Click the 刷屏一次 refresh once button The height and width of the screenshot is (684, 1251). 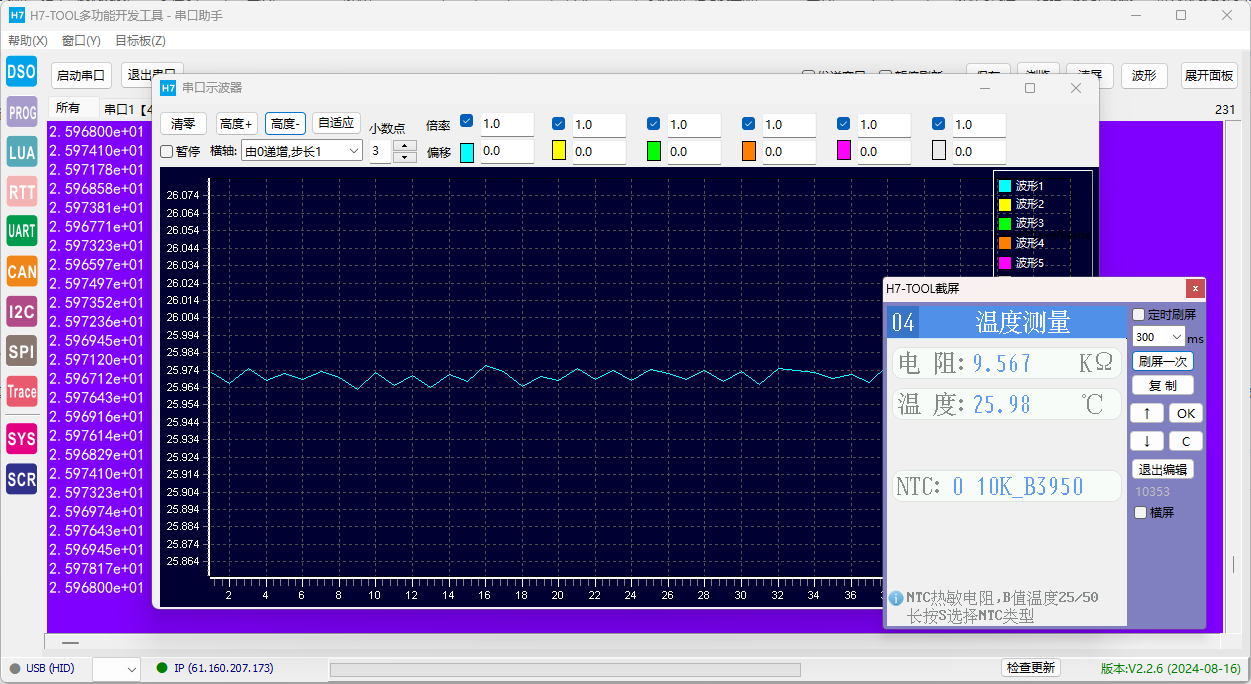1162,361
